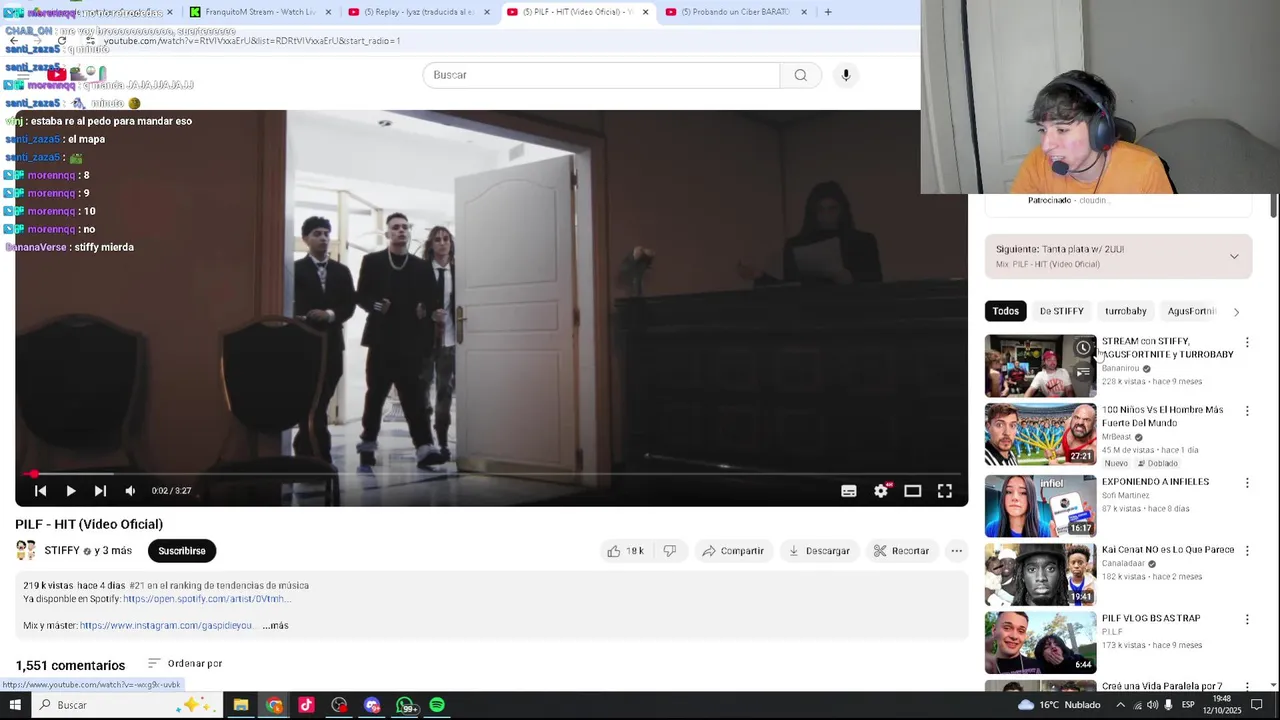Select the De STIFFY filter chip
1280x720 pixels.
tap(1061, 311)
